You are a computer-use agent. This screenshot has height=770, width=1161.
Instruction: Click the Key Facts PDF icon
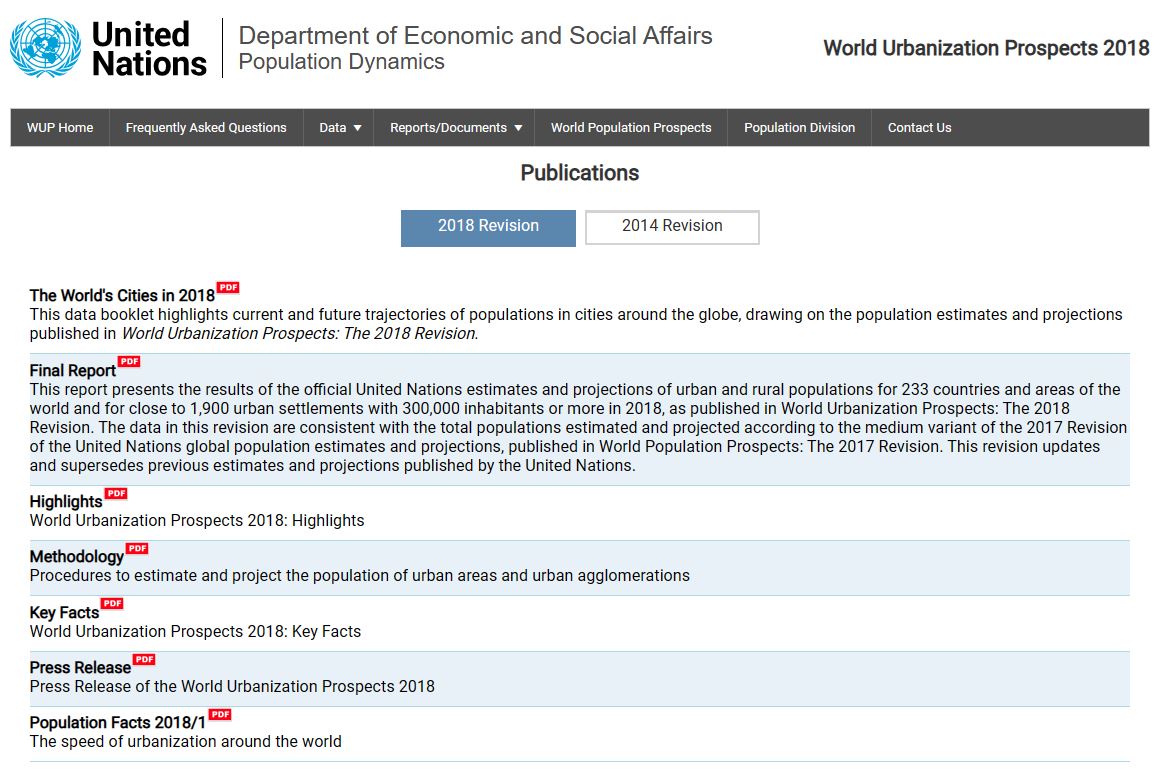112,604
